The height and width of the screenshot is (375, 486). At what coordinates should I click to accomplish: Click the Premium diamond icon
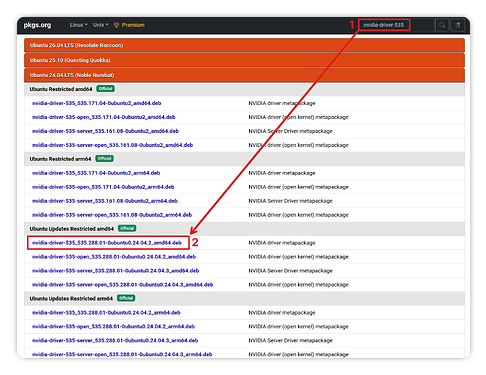click(116, 25)
